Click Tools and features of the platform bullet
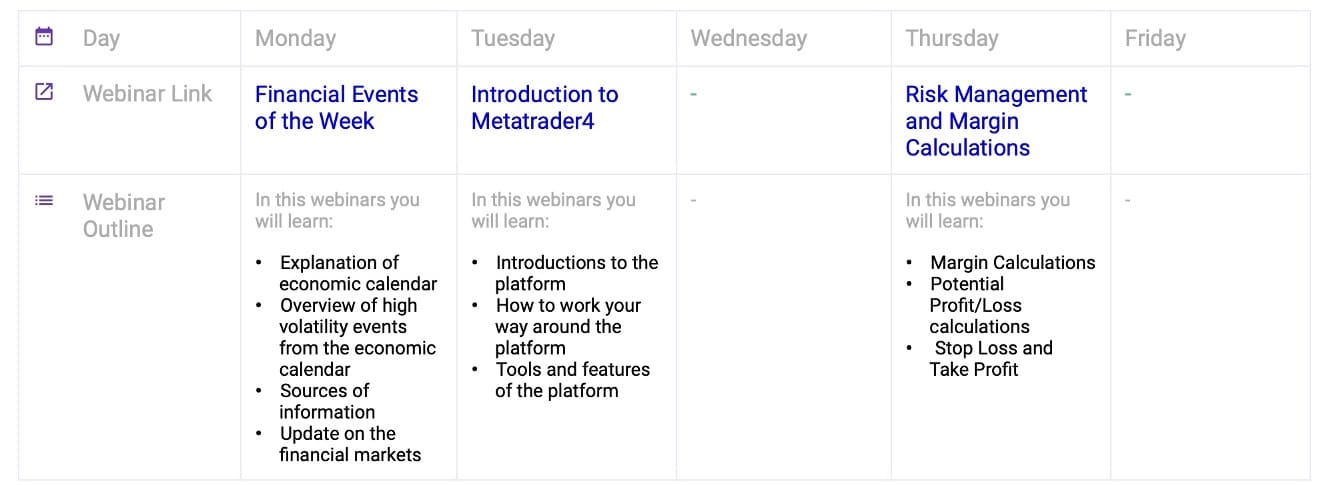This screenshot has width=1331, height=485. tap(572, 380)
